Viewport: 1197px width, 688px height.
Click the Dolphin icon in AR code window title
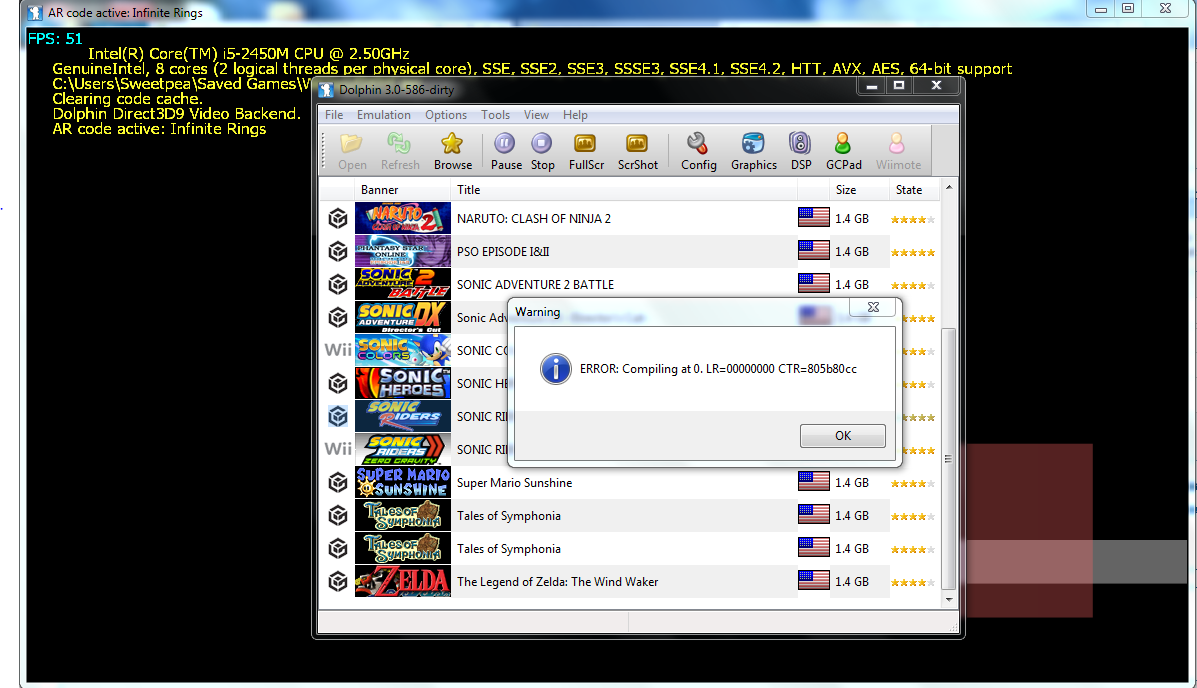(35, 13)
